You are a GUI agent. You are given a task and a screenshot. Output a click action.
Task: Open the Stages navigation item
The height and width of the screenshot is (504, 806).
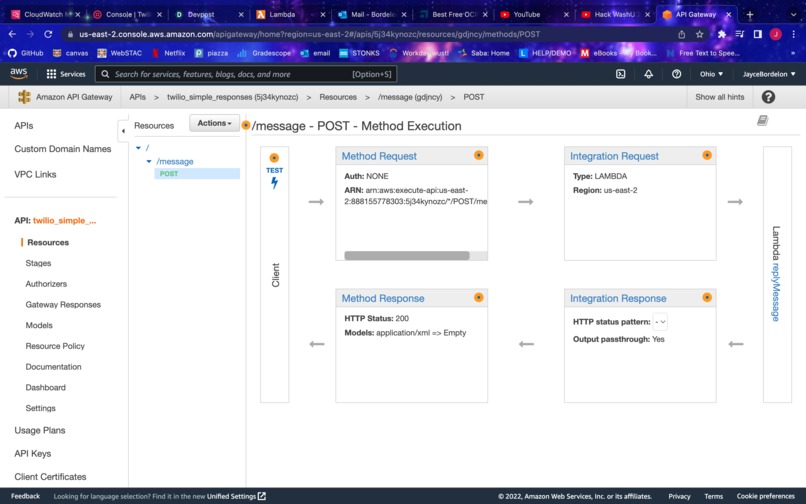click(x=38, y=263)
